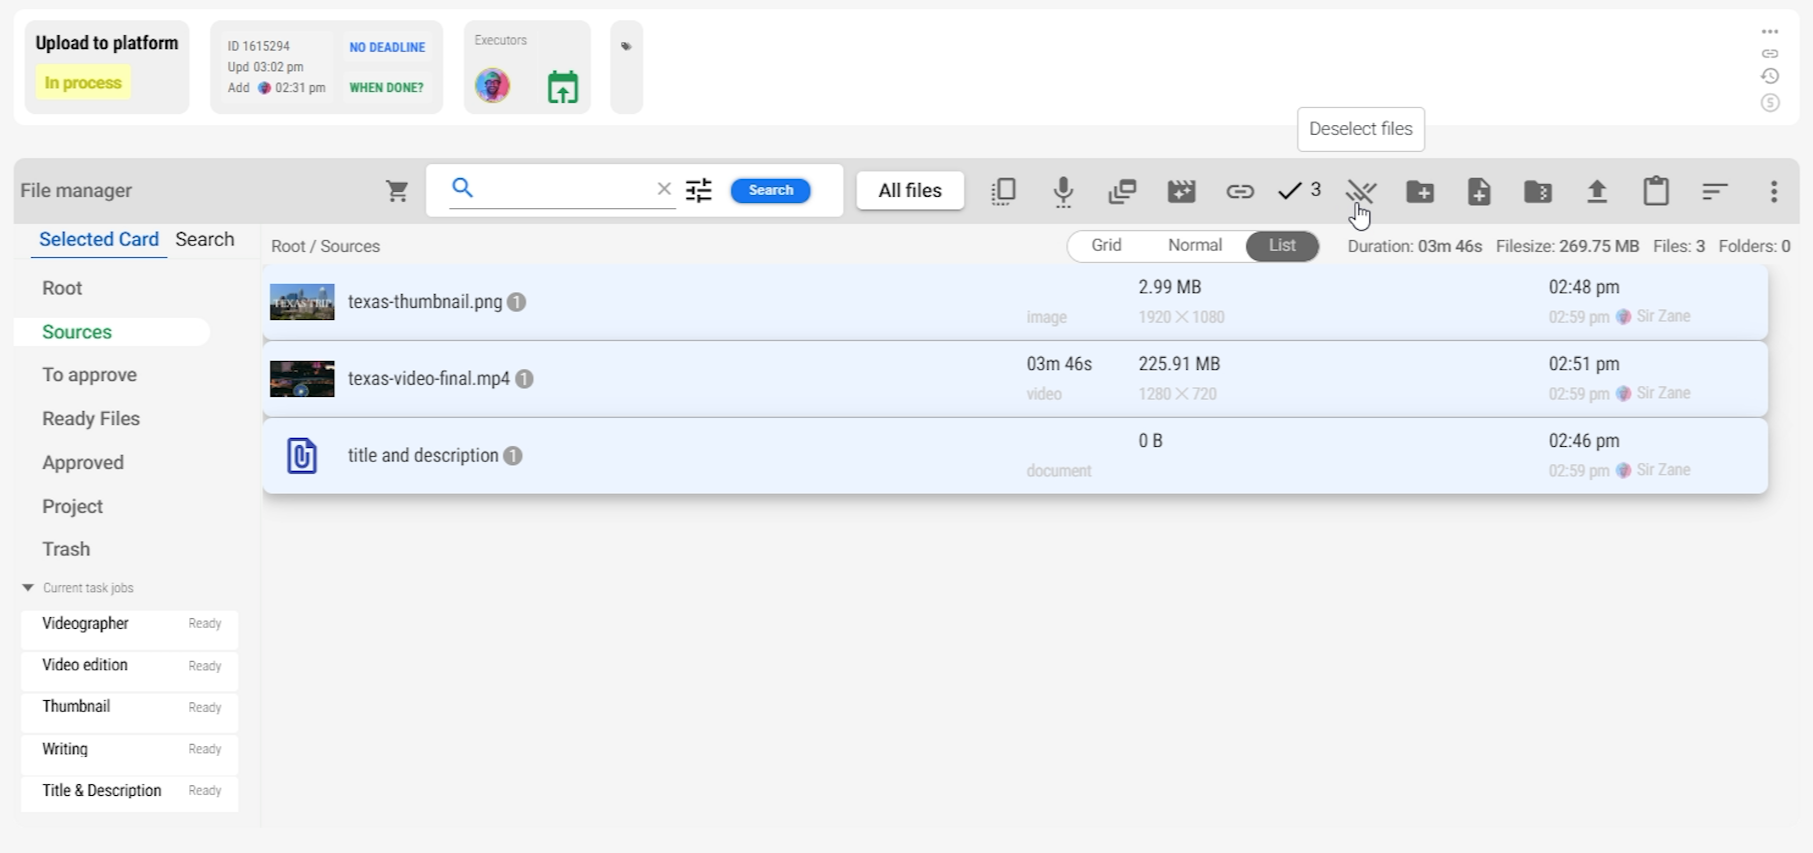Image resolution: width=1813 pixels, height=853 pixels.
Task: Click the add new file icon
Action: 1479,191
